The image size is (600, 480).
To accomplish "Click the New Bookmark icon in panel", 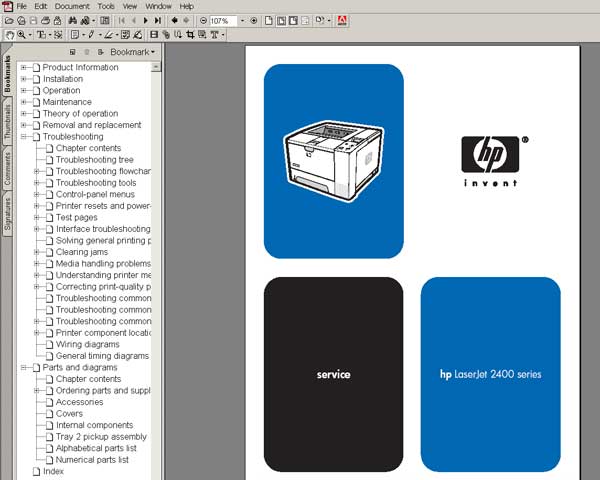I will click(72, 52).
